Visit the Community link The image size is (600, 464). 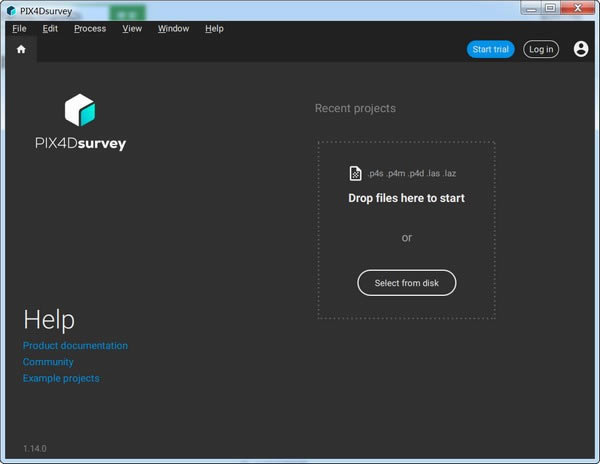[48, 362]
